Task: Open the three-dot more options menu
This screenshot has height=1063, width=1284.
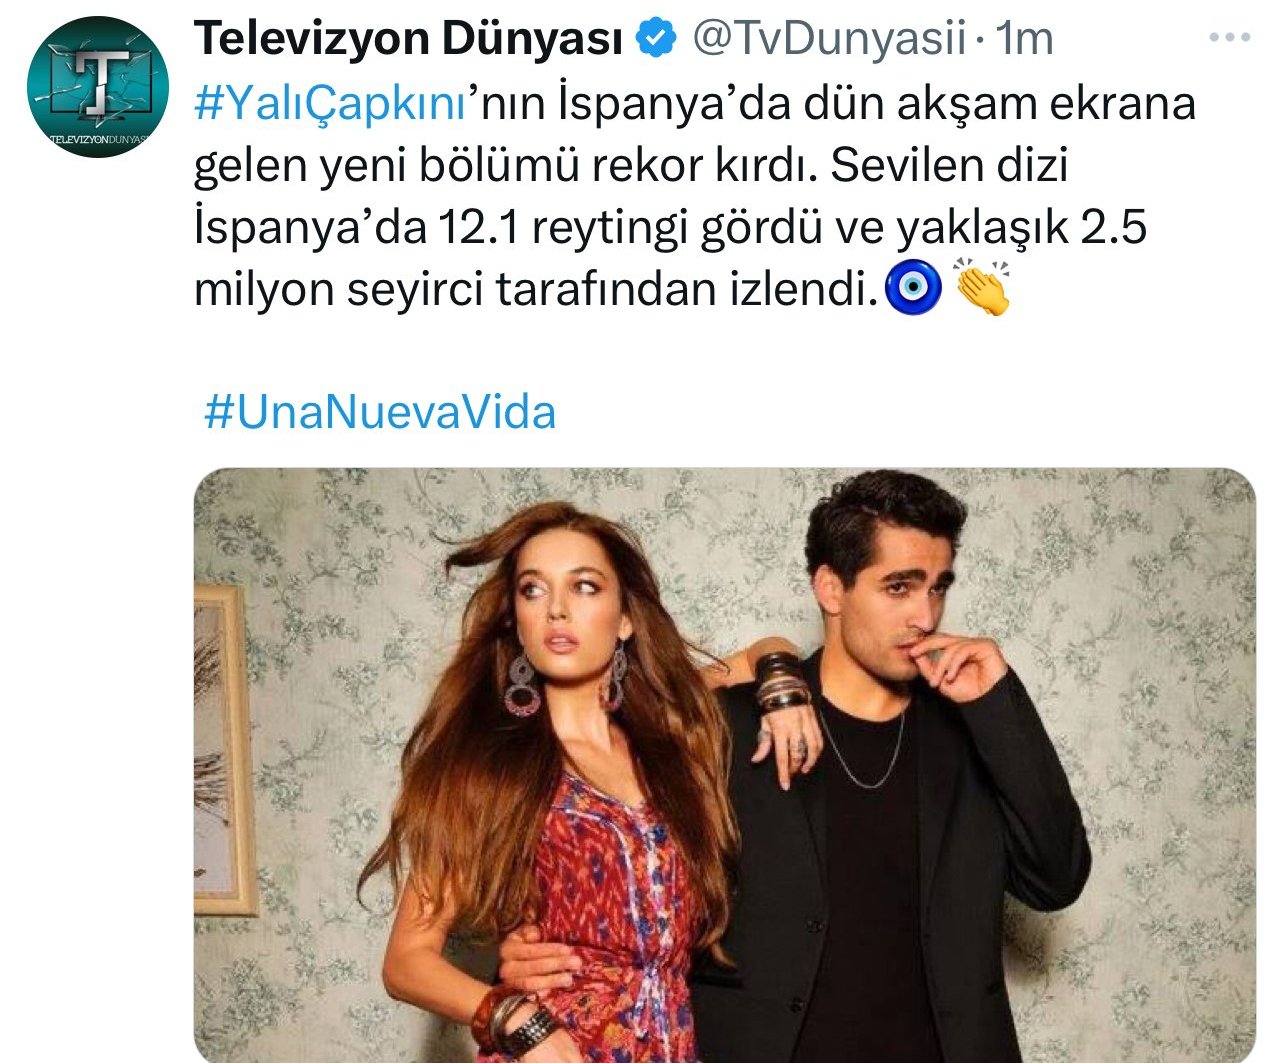Action: [x=1229, y=37]
